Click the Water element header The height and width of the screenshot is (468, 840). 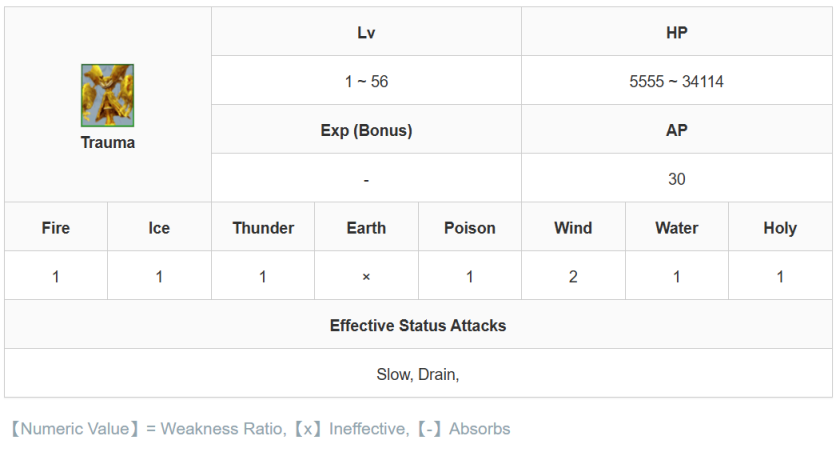677,228
